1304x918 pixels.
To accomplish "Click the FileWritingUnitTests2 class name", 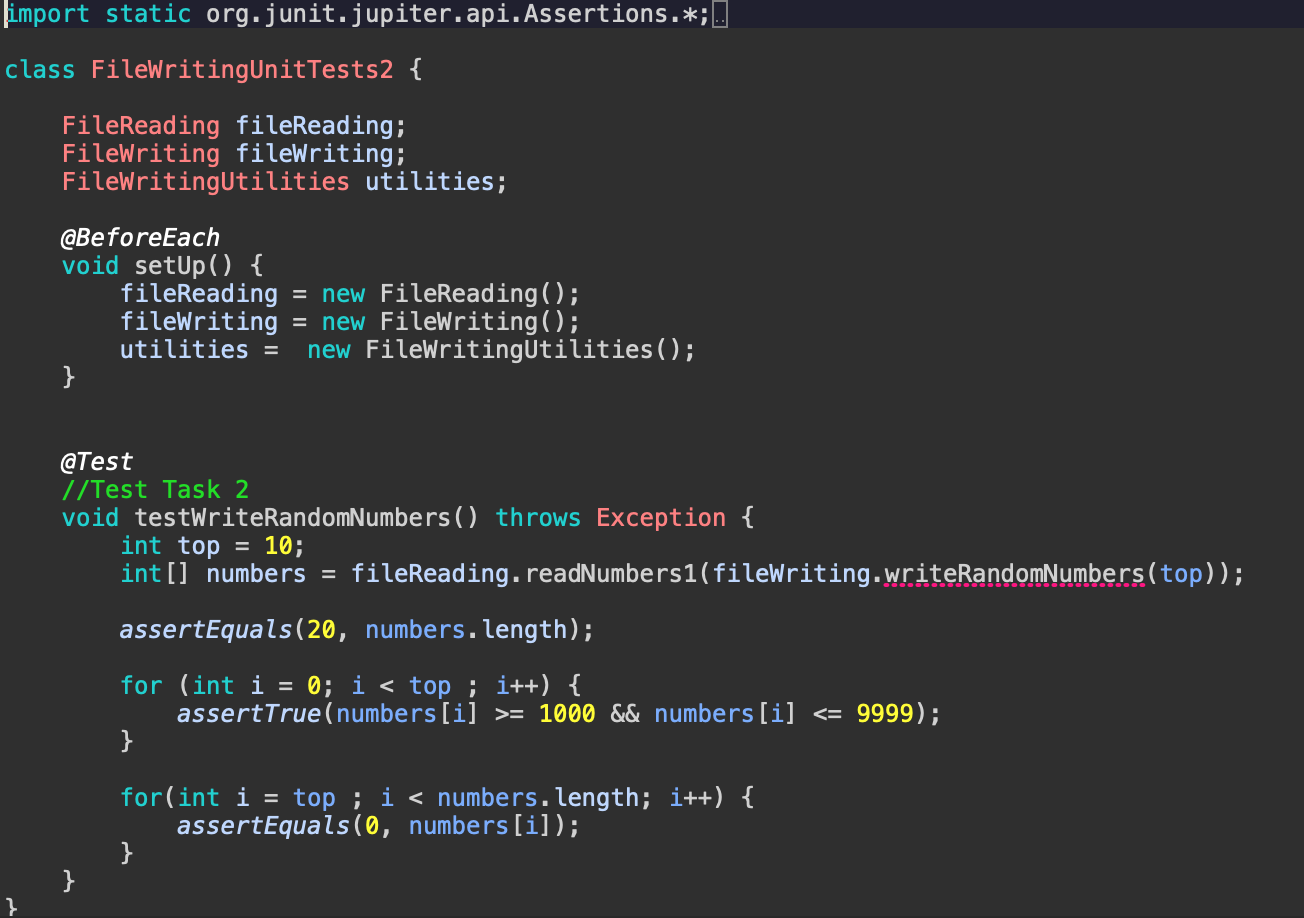I will pyautogui.click(x=242, y=69).
